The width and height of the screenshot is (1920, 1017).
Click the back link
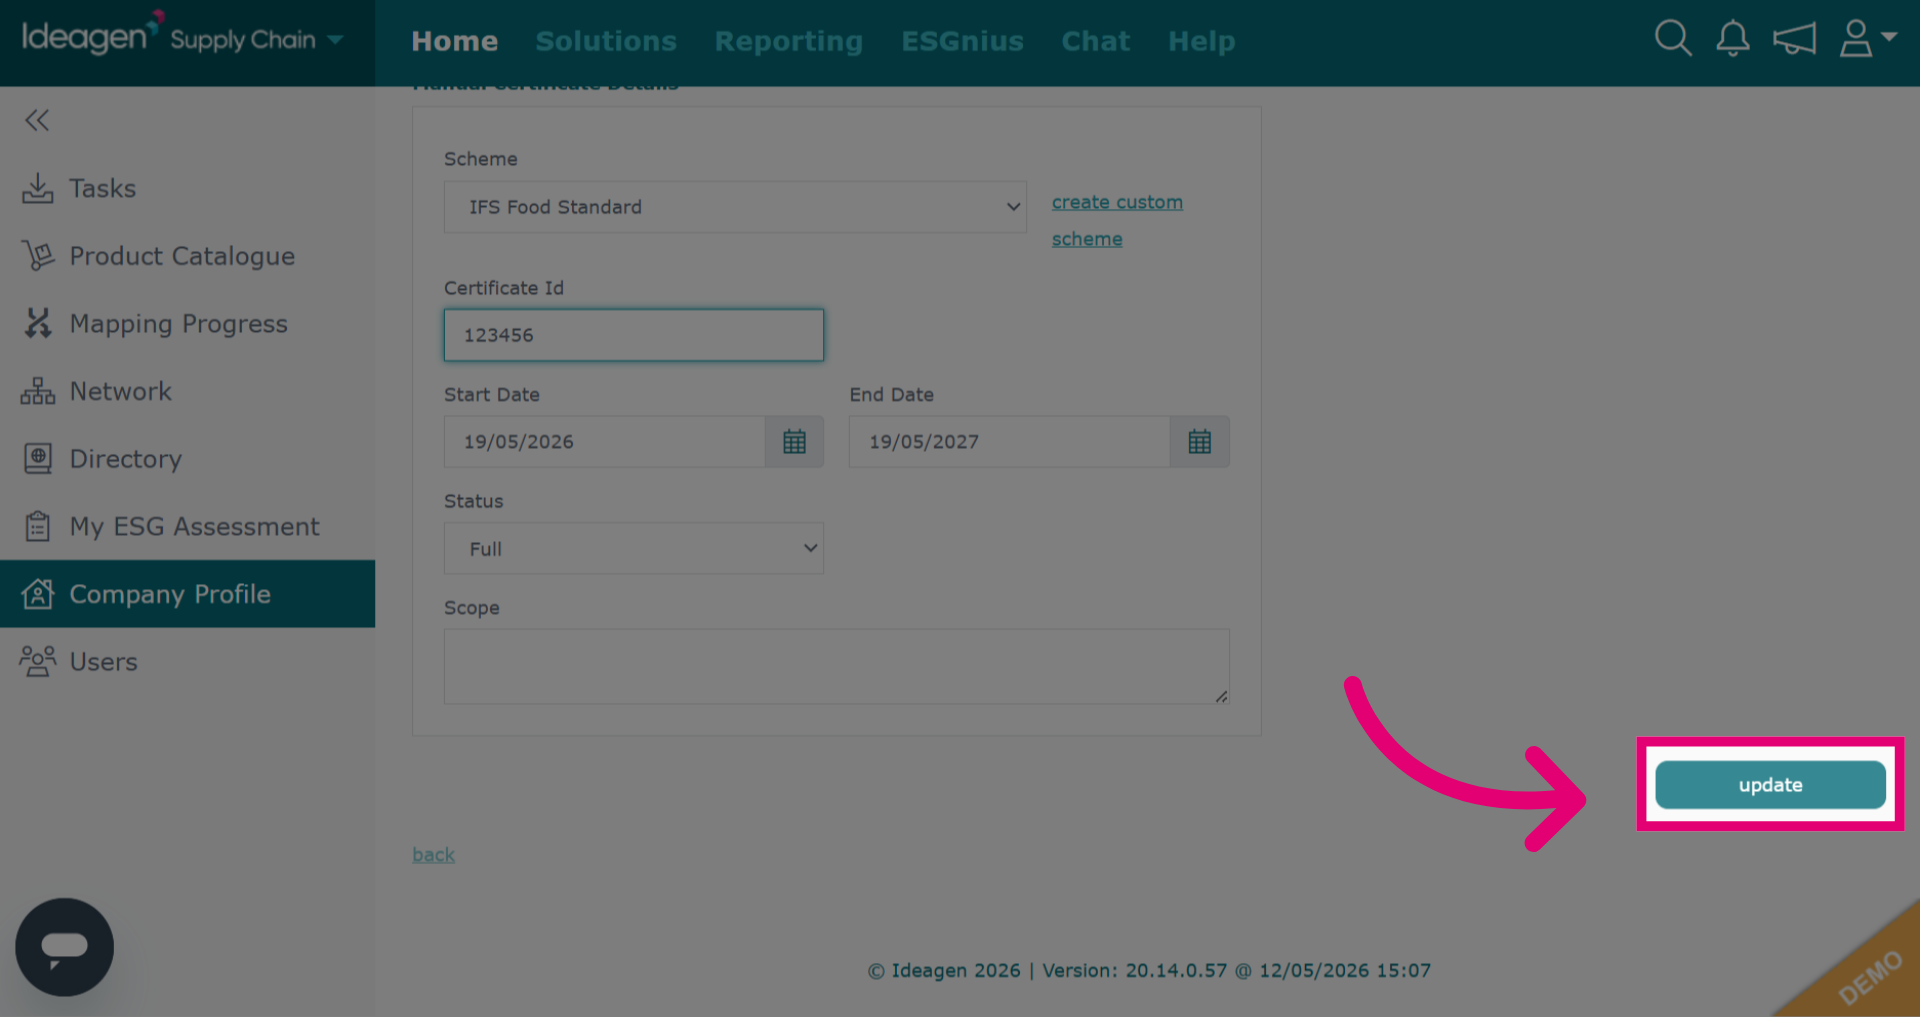(433, 855)
